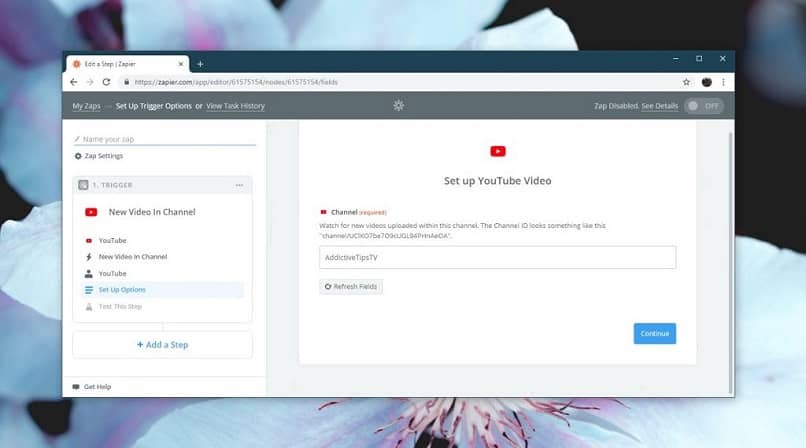Image resolution: width=806 pixels, height=448 pixels.
Task: Select the New Video In Channel trigger row
Action: pos(162,257)
